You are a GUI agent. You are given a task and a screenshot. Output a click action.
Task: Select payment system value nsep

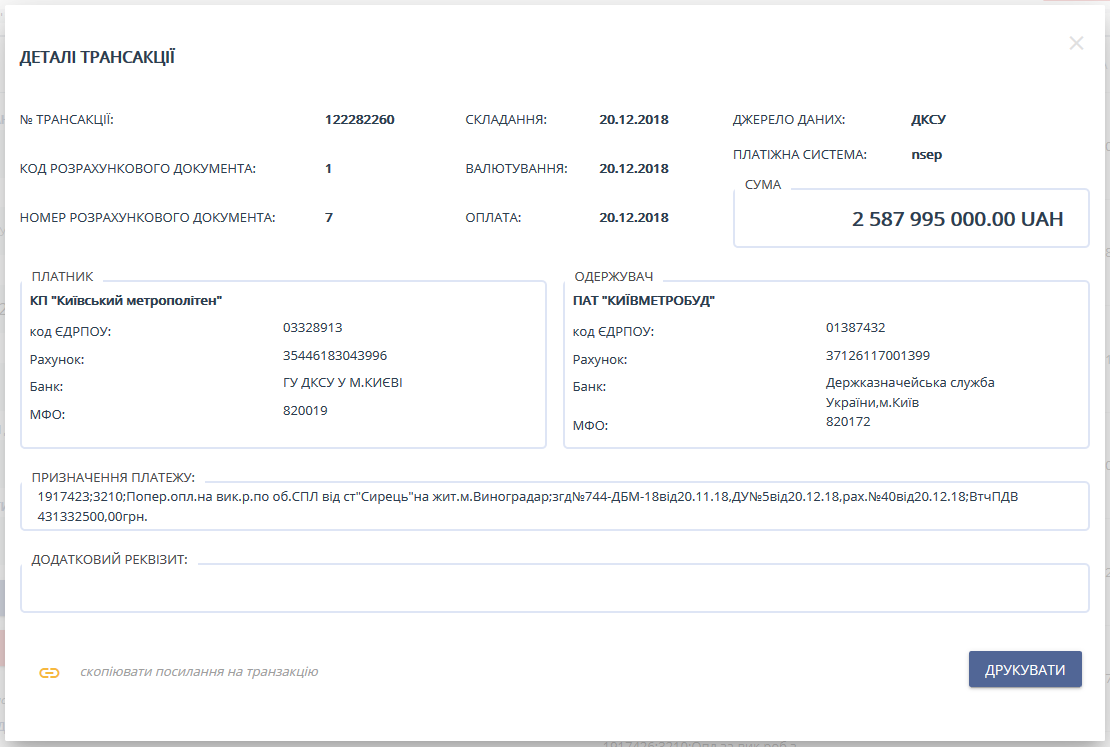coord(927,154)
